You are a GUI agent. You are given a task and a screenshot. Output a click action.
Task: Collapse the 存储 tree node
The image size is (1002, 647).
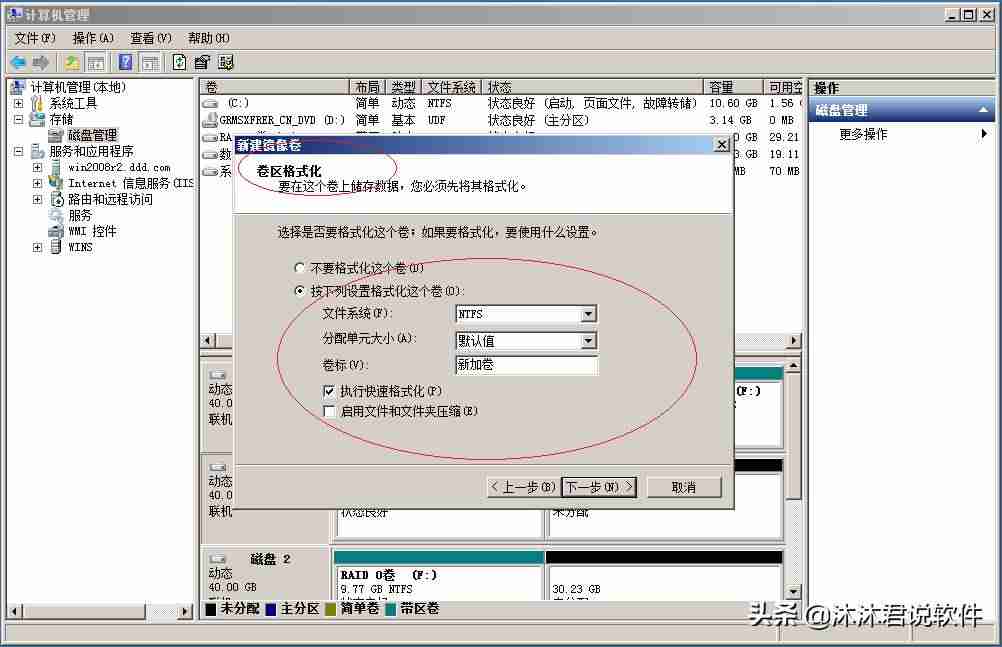(x=19, y=119)
